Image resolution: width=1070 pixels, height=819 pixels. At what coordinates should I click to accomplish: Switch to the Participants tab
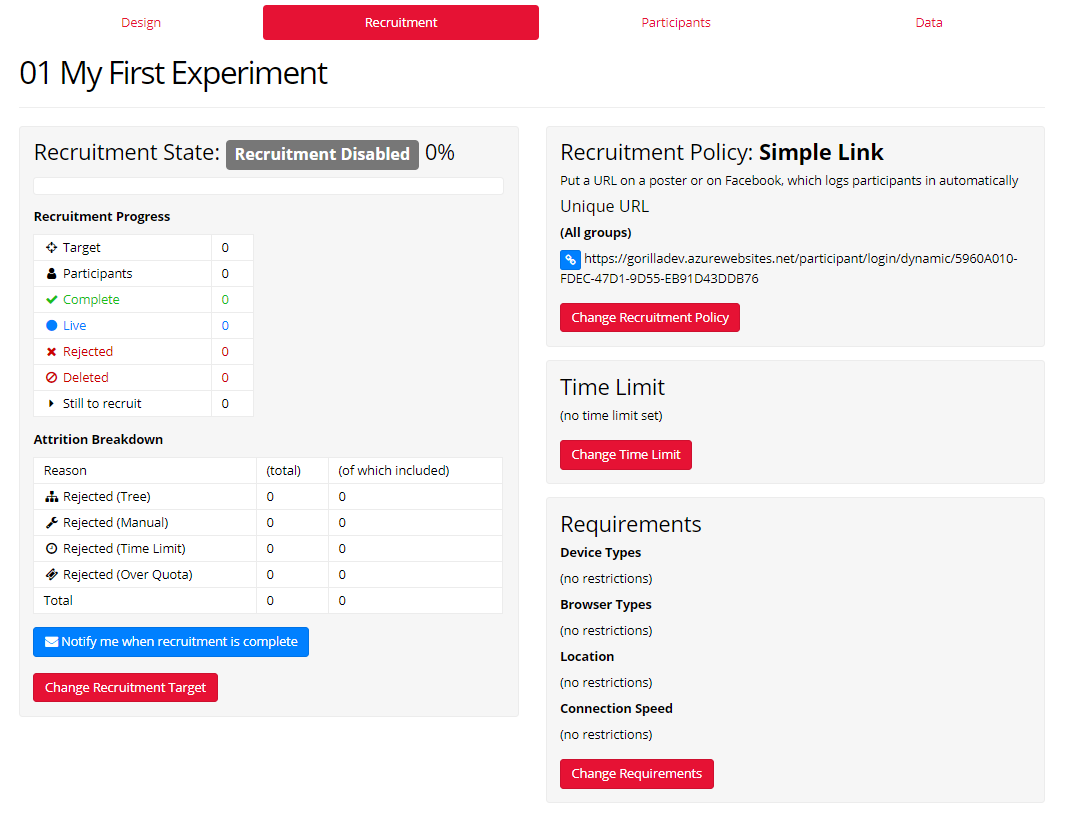pos(676,23)
